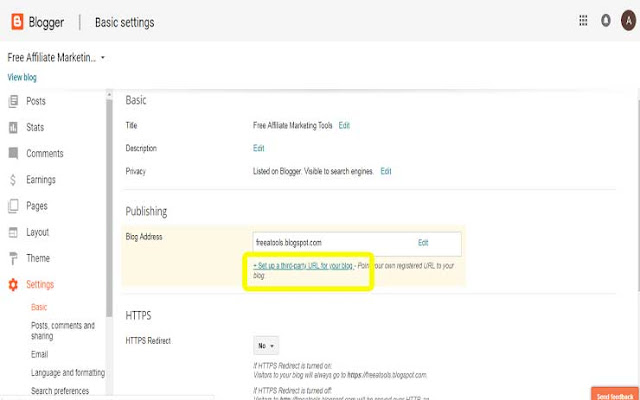Expand the blog selector dropdown arrow
Image resolution: width=640 pixels, height=400 pixels.
[x=103, y=58]
